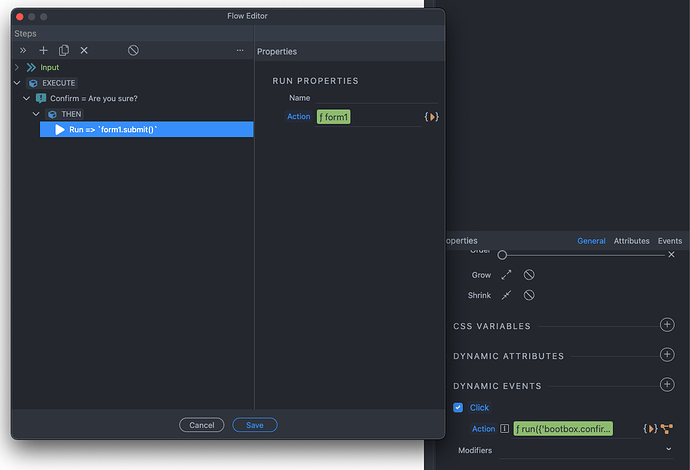The width and height of the screenshot is (690, 470).
Task: Expand the Input tree node
Action: 17,67
